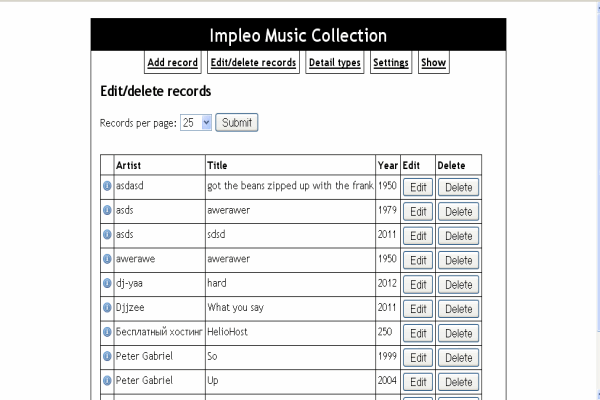600x400 pixels.
Task: Edit the Peter Gabriel So record
Action: pyautogui.click(x=418, y=358)
